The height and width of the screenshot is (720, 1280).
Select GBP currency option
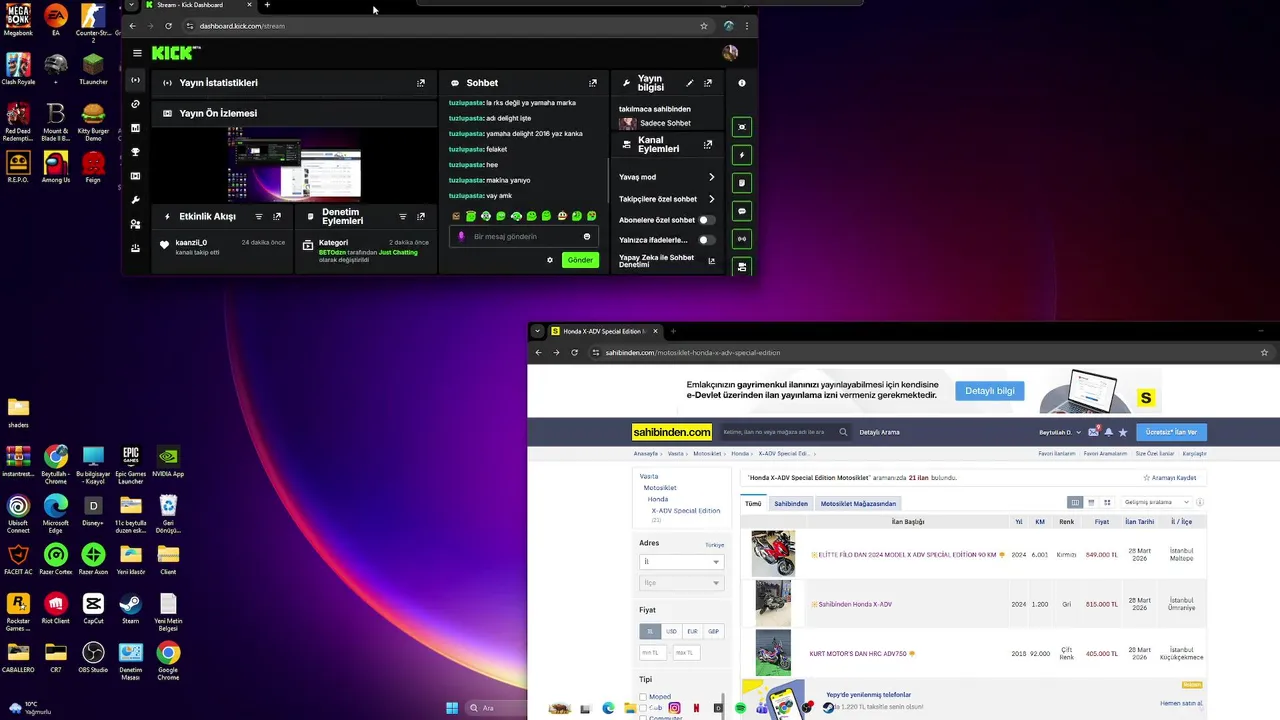(713, 631)
